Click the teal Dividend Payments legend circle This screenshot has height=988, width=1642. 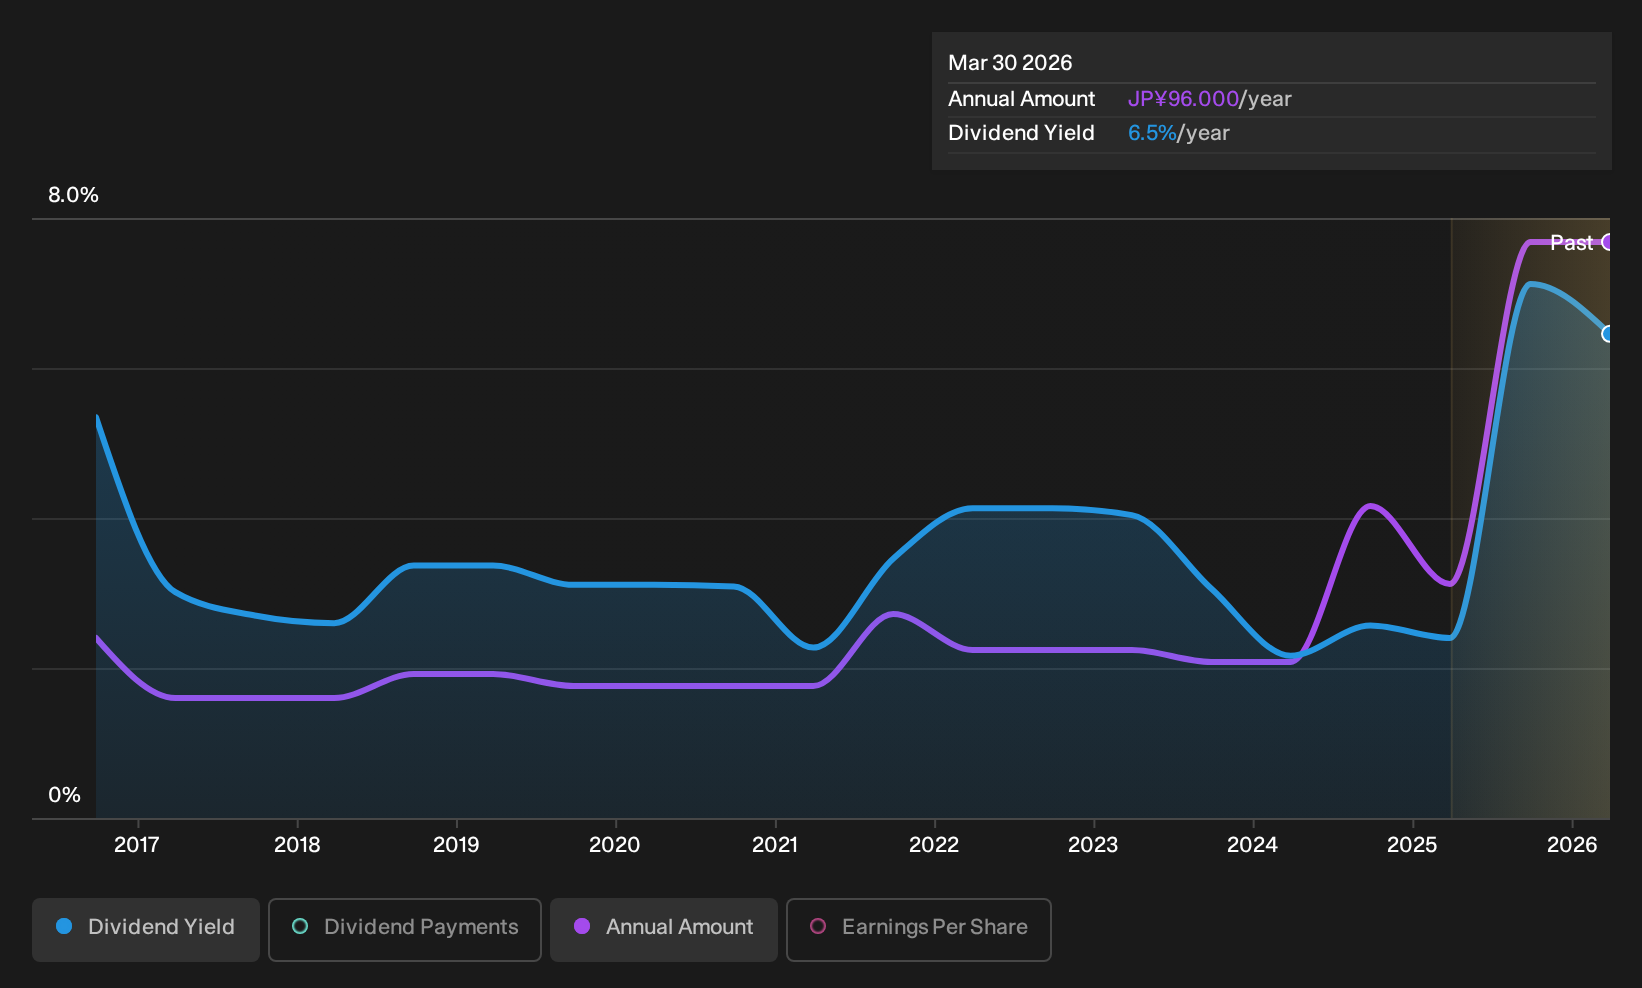coord(300,927)
